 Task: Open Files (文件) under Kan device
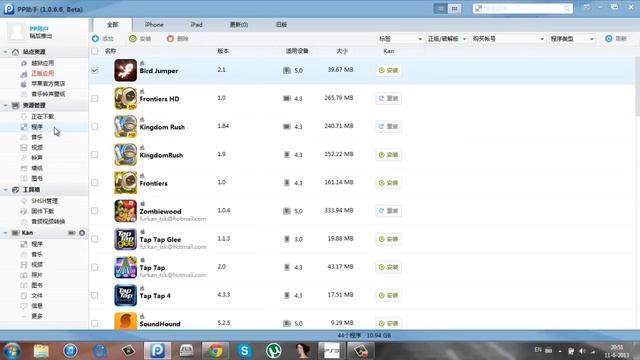[37, 296]
